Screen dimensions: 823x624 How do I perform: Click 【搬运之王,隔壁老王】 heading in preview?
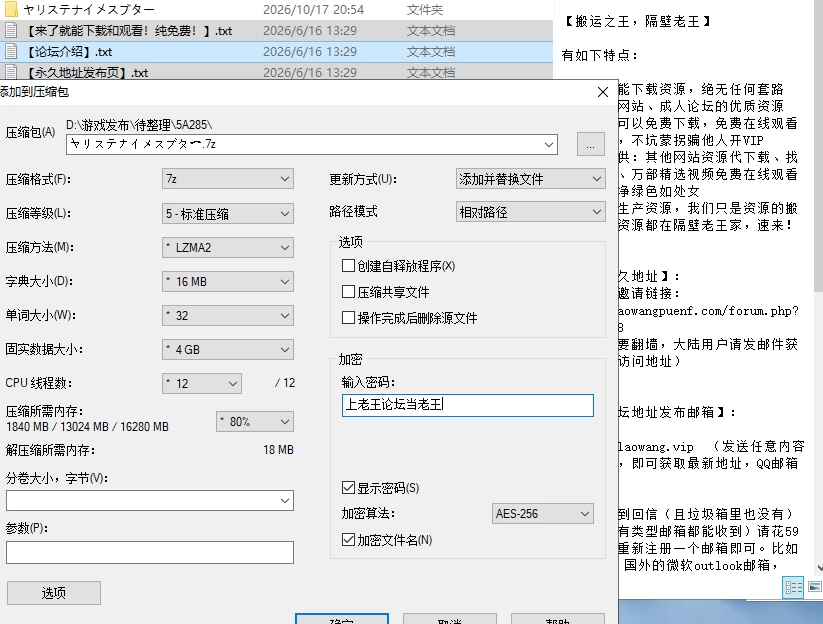pyautogui.click(x=637, y=22)
